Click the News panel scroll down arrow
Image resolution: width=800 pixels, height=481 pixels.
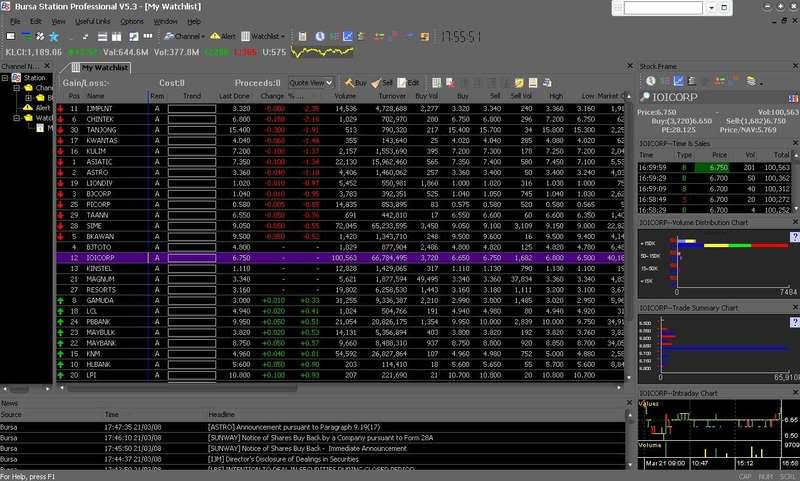coord(629,465)
